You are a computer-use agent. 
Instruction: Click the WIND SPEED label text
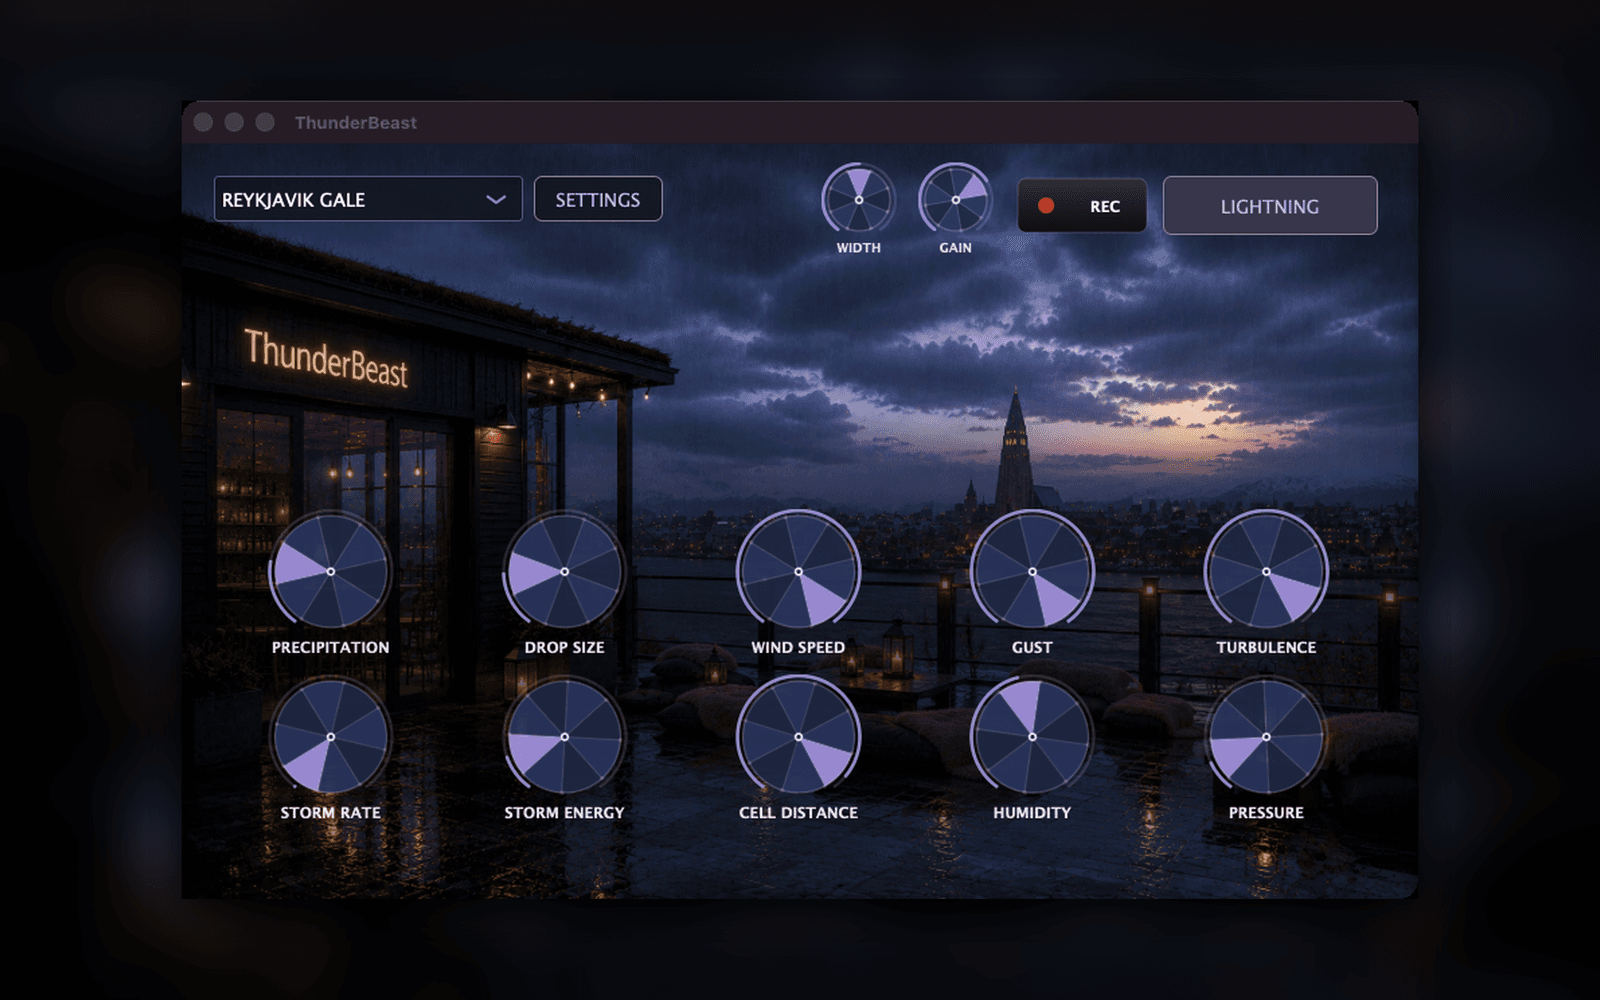click(798, 647)
